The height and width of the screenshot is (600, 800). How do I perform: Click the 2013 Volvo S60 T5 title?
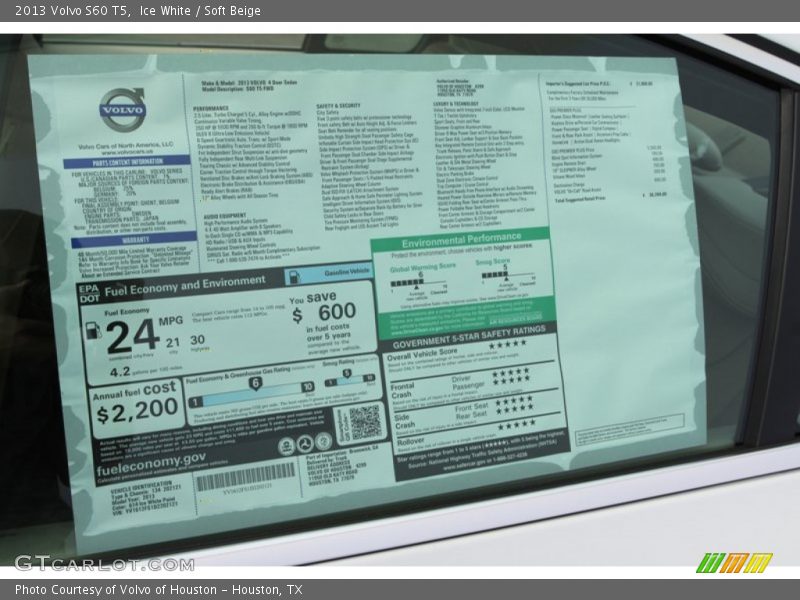tap(69, 11)
